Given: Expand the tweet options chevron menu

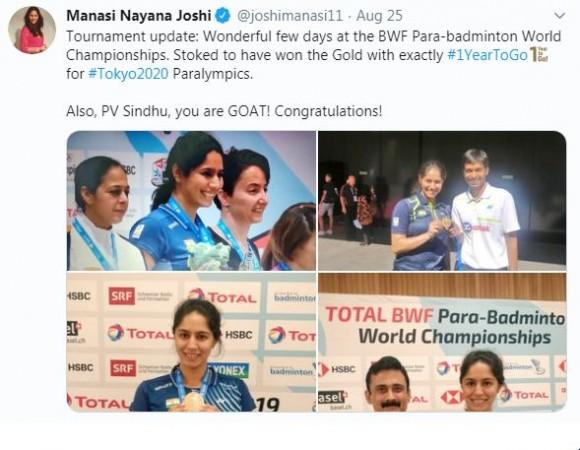Looking at the screenshot, I should pos(560,16).
